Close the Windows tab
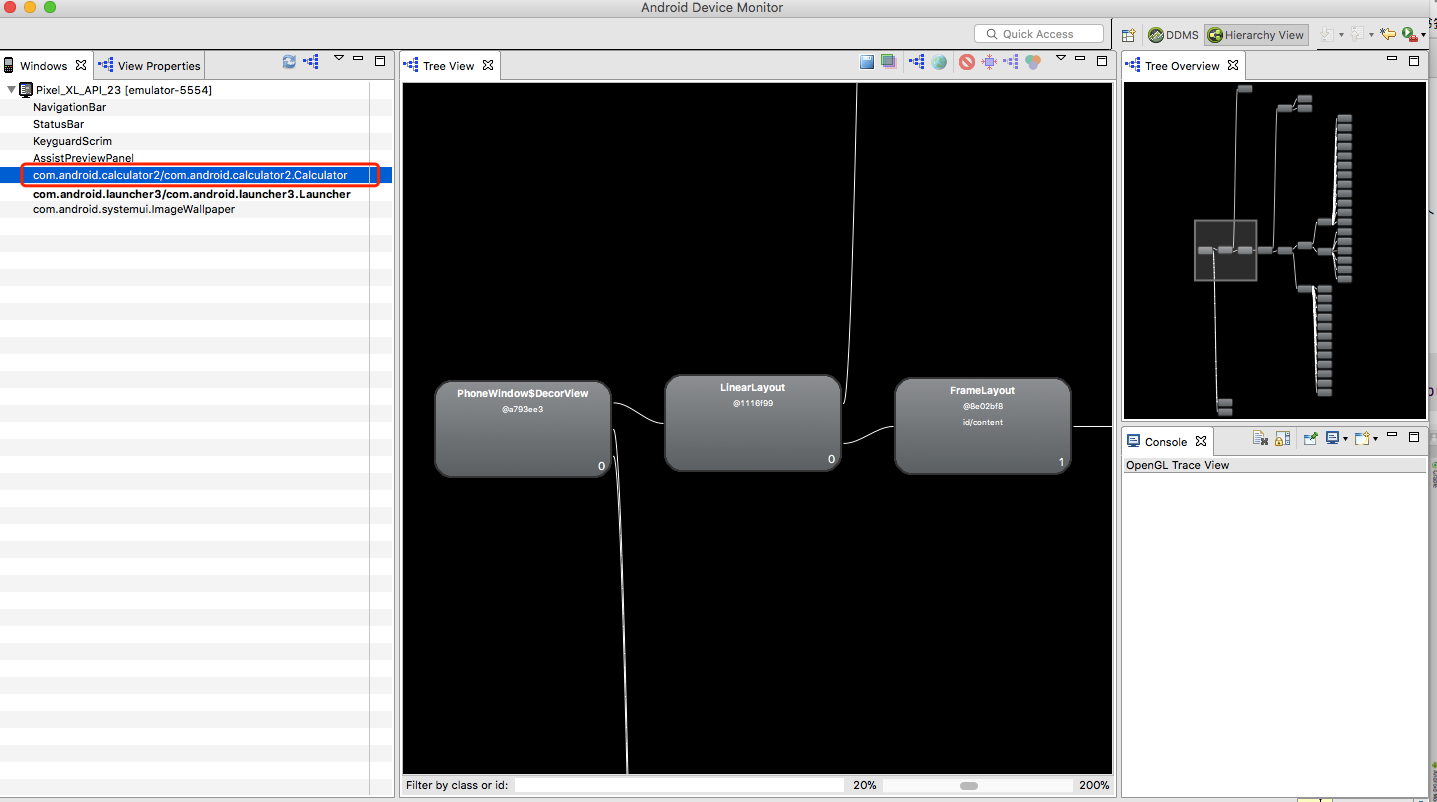The width and height of the screenshot is (1437, 802). [81, 65]
